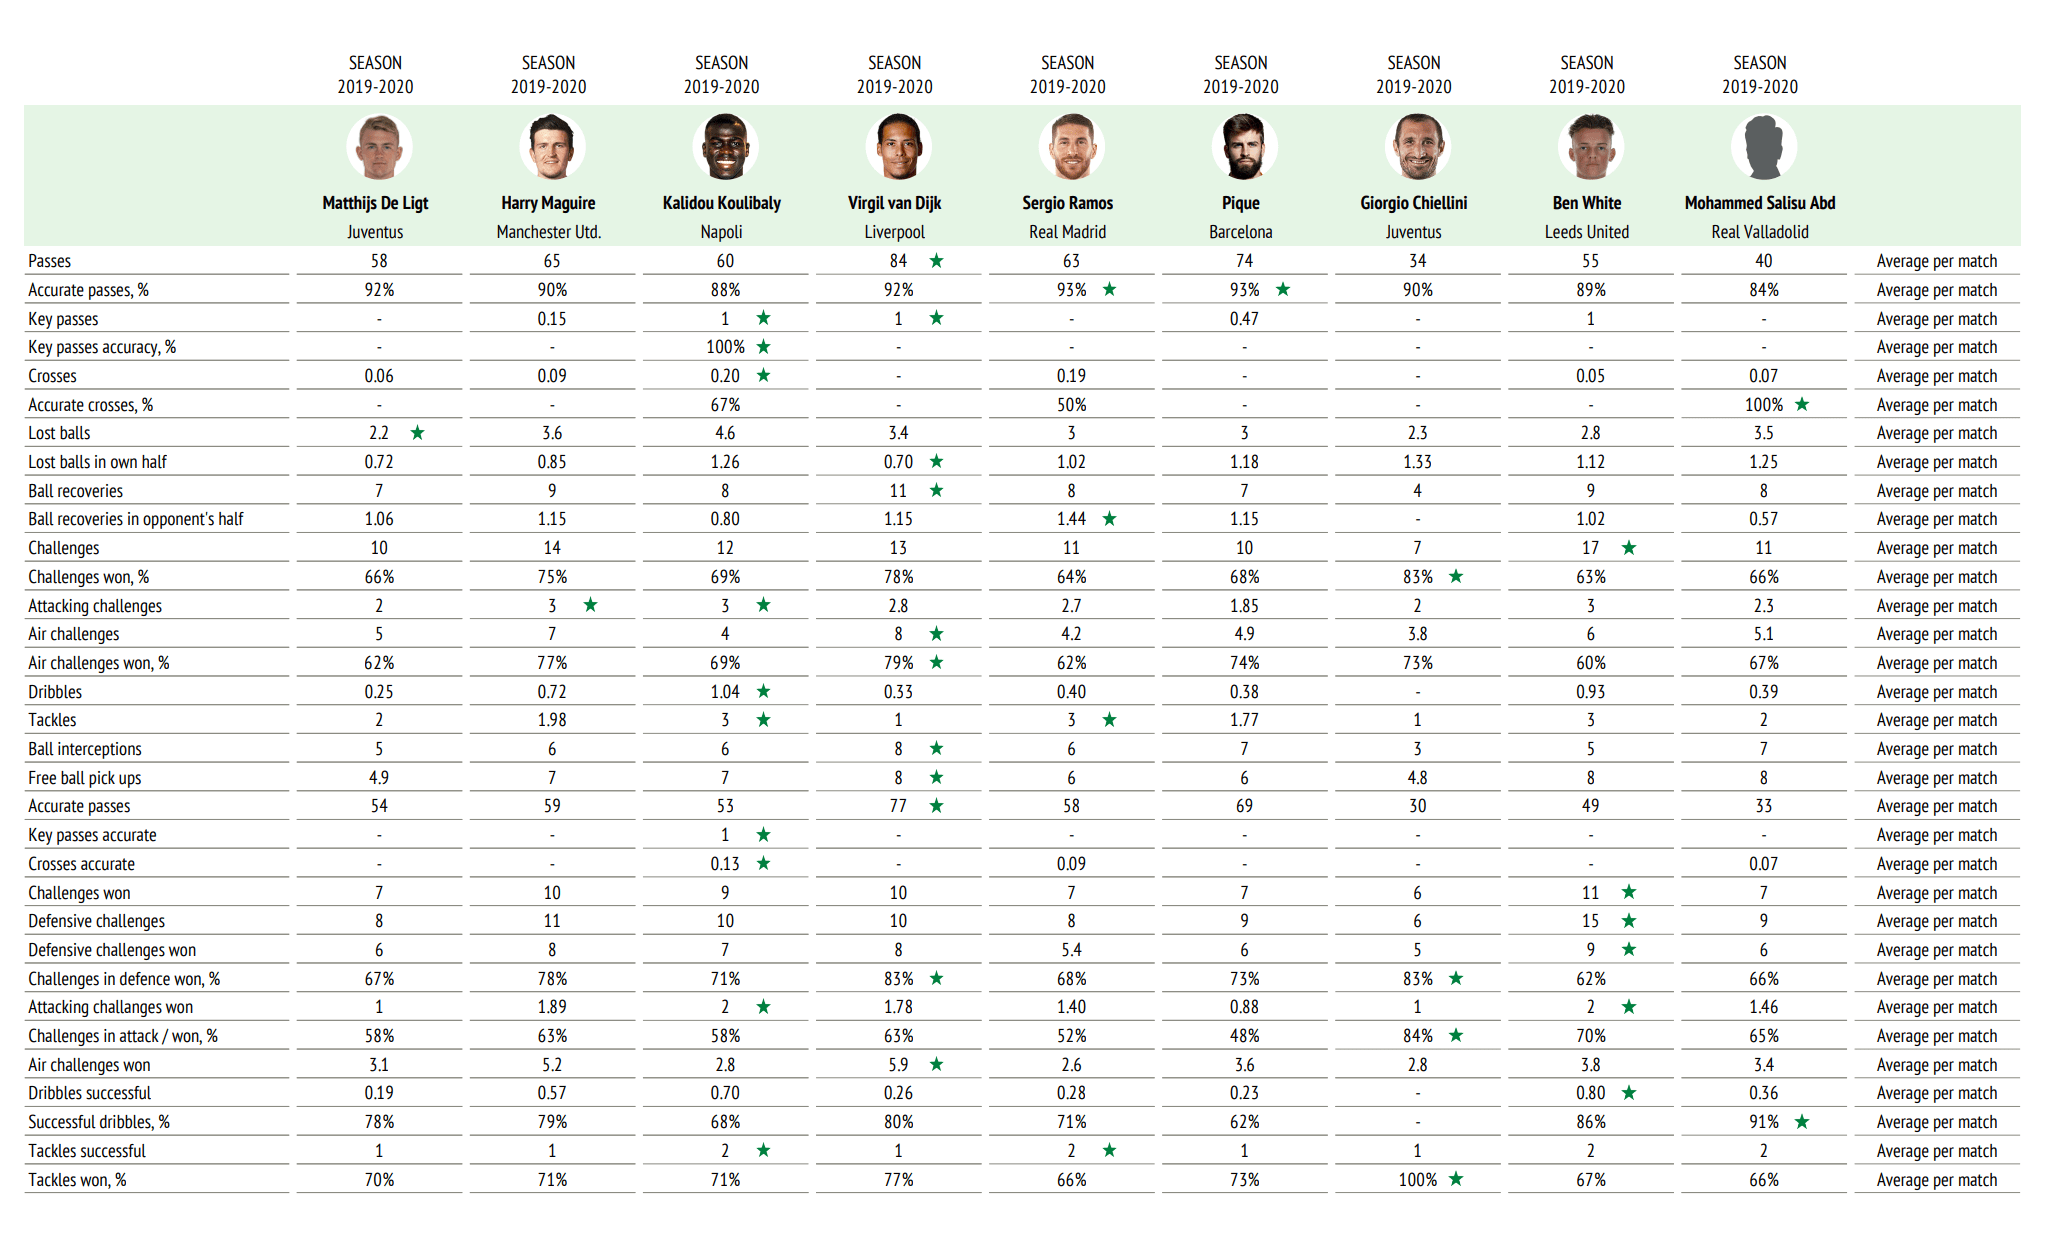Screen dimensions: 2070x1246
Task: Click the star beside Ben White's 17 challenges
Action: pos(1629,548)
